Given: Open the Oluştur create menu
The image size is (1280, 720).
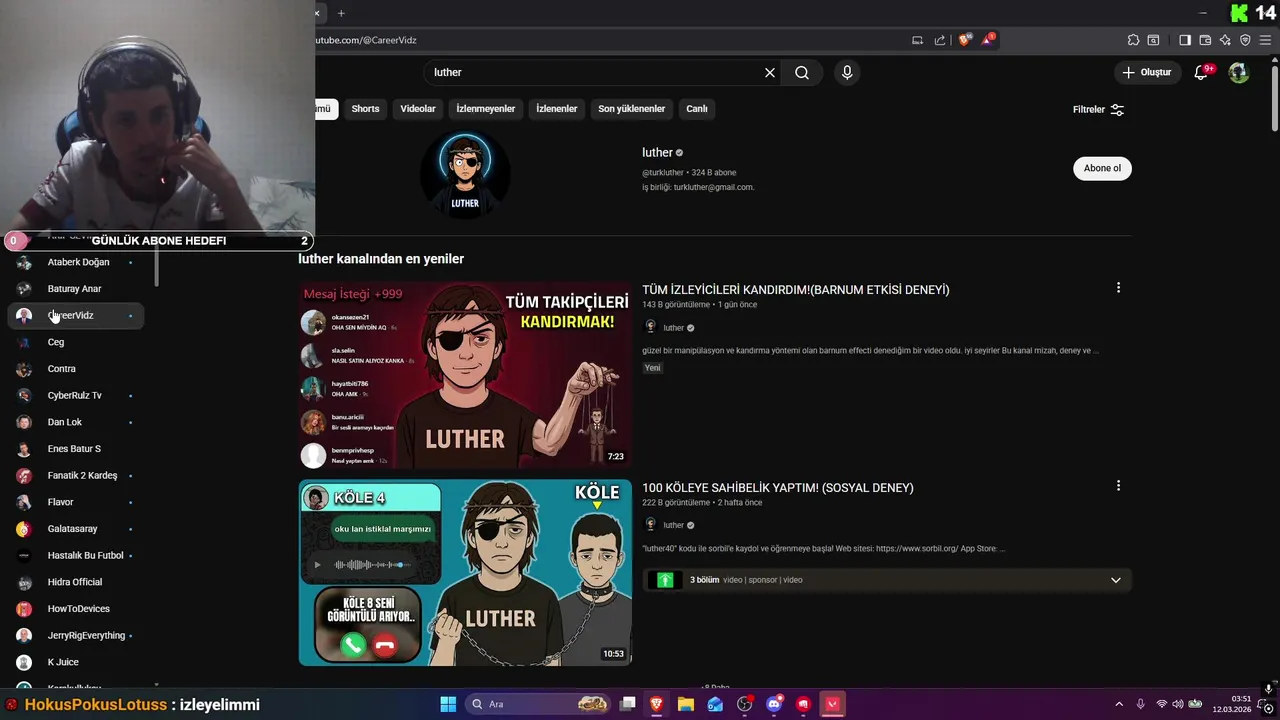Looking at the screenshot, I should coord(1146,72).
